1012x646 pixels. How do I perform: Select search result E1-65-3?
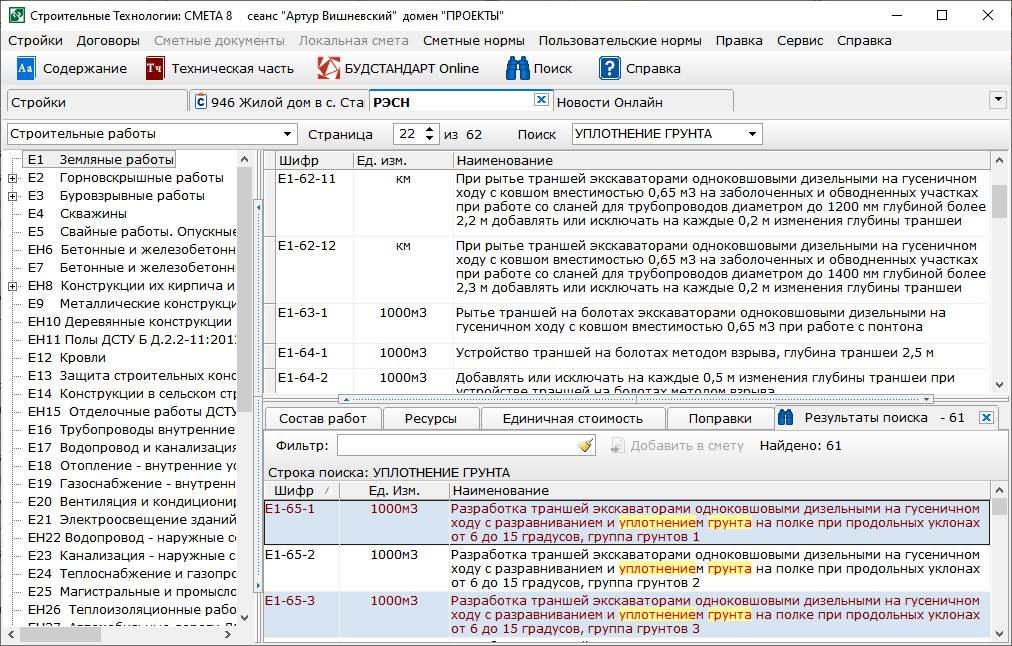click(627, 615)
